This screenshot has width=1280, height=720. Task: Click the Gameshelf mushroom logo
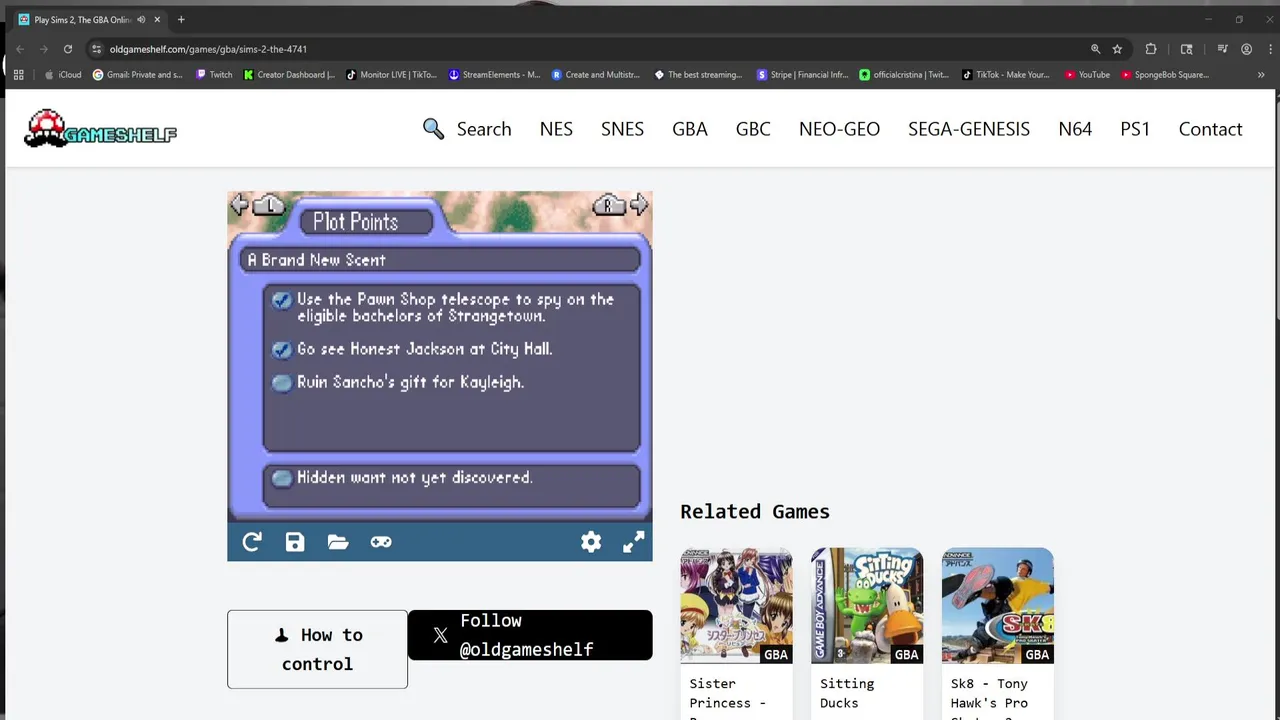click(x=100, y=128)
